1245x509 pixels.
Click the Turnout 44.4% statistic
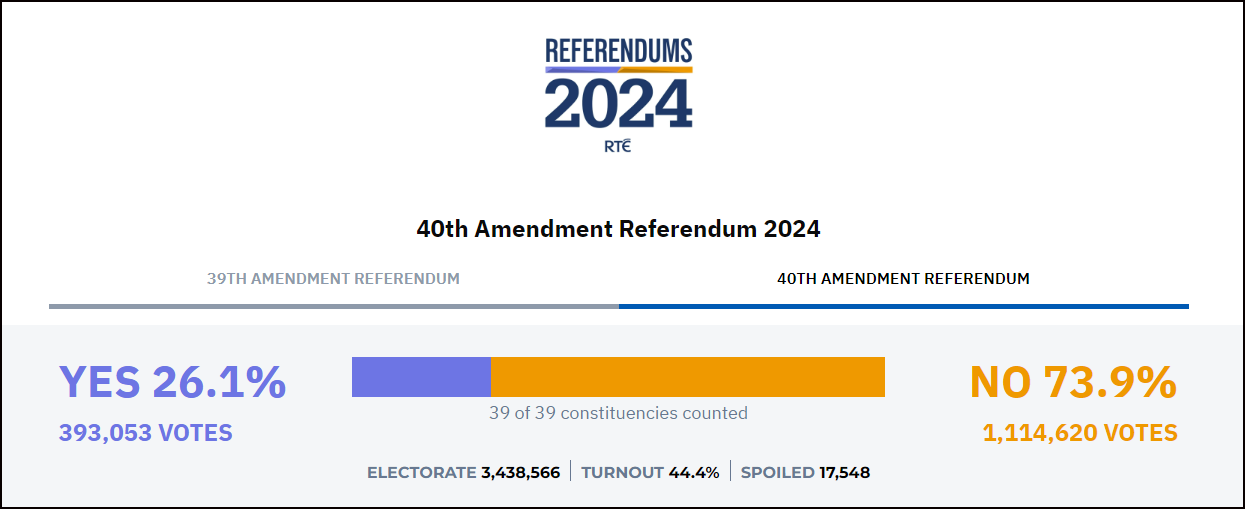click(x=650, y=472)
